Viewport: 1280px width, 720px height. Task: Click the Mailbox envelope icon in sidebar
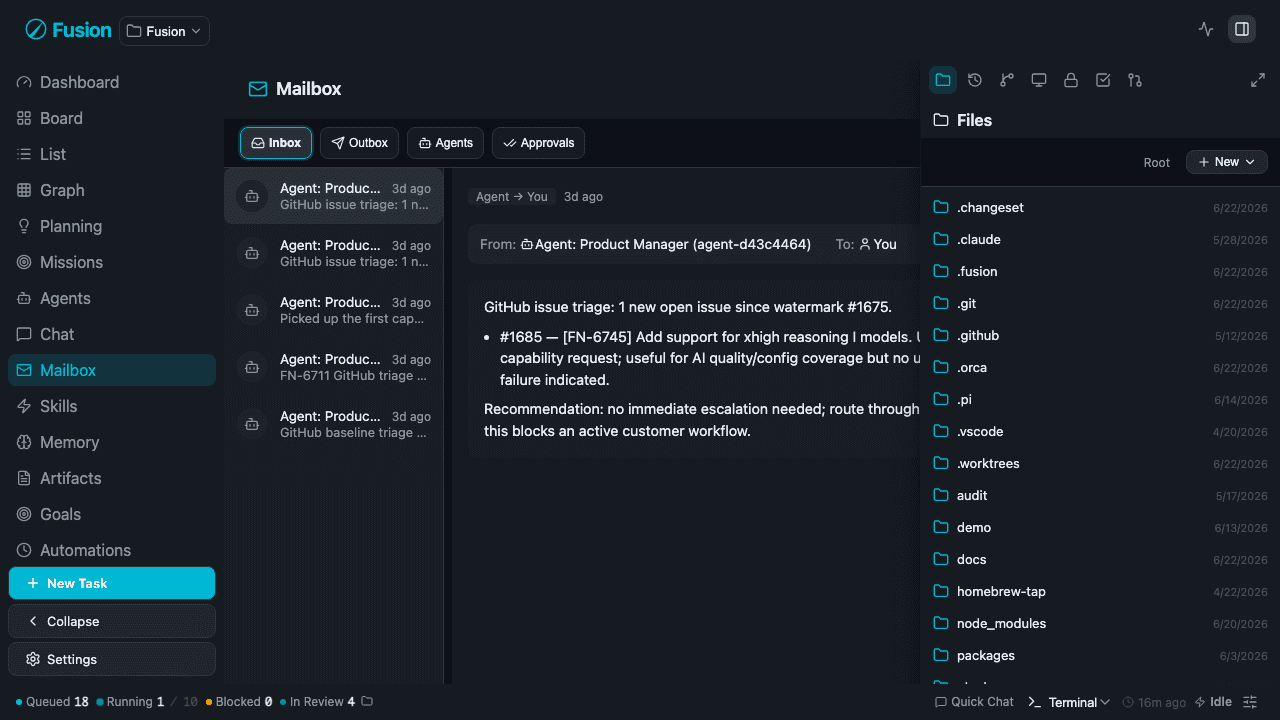point(24,370)
